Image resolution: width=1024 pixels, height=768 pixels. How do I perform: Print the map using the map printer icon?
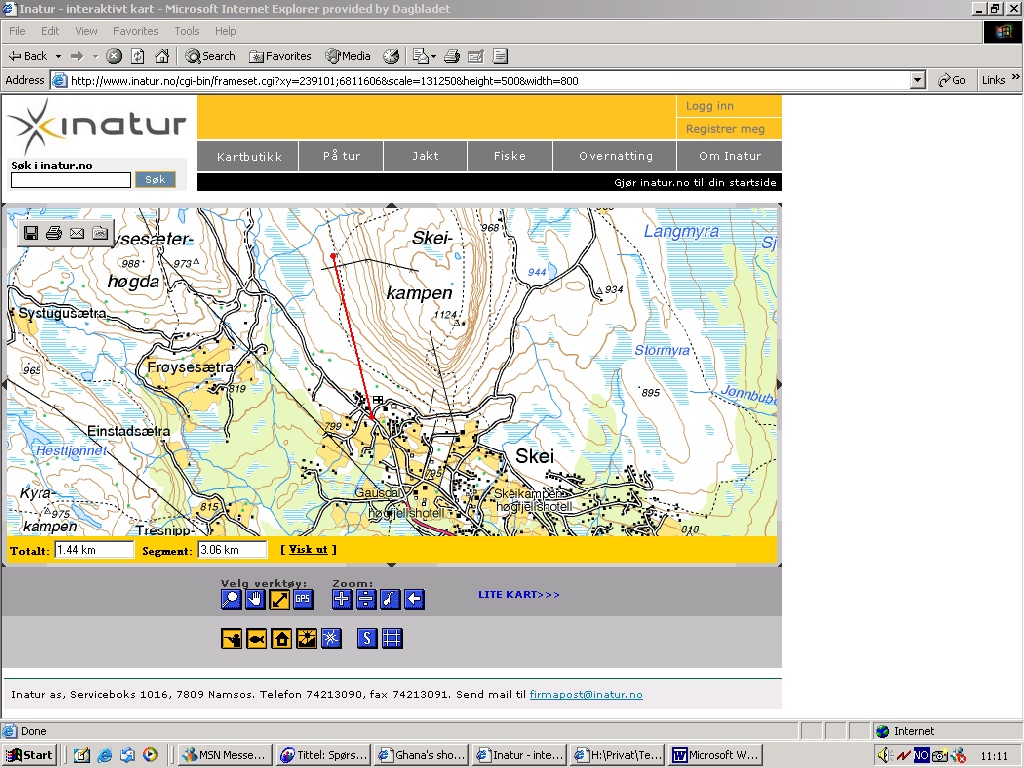pos(54,233)
